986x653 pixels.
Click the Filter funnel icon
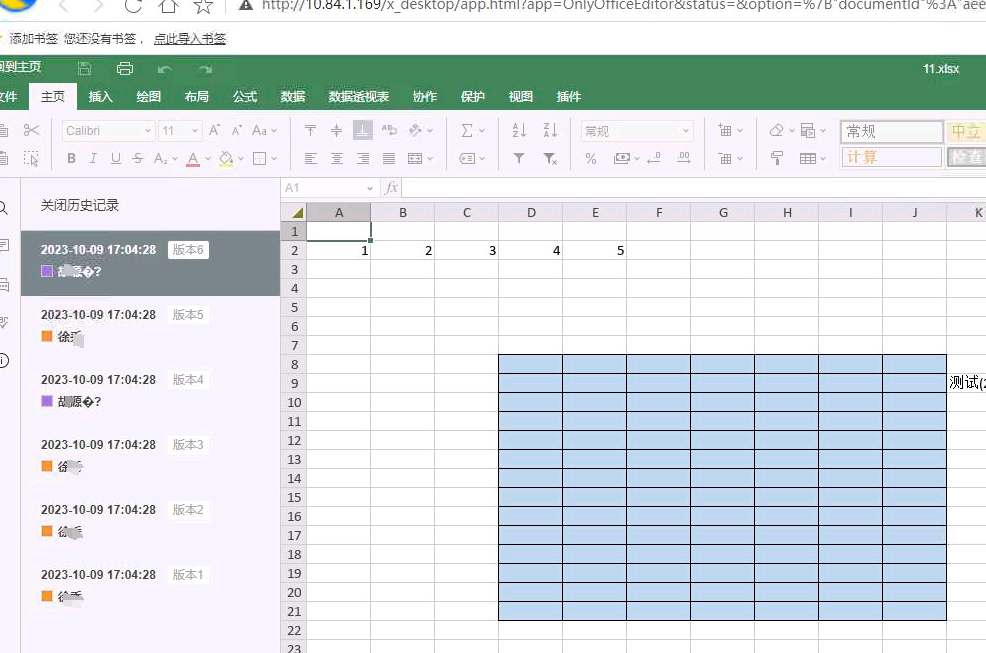pos(519,159)
